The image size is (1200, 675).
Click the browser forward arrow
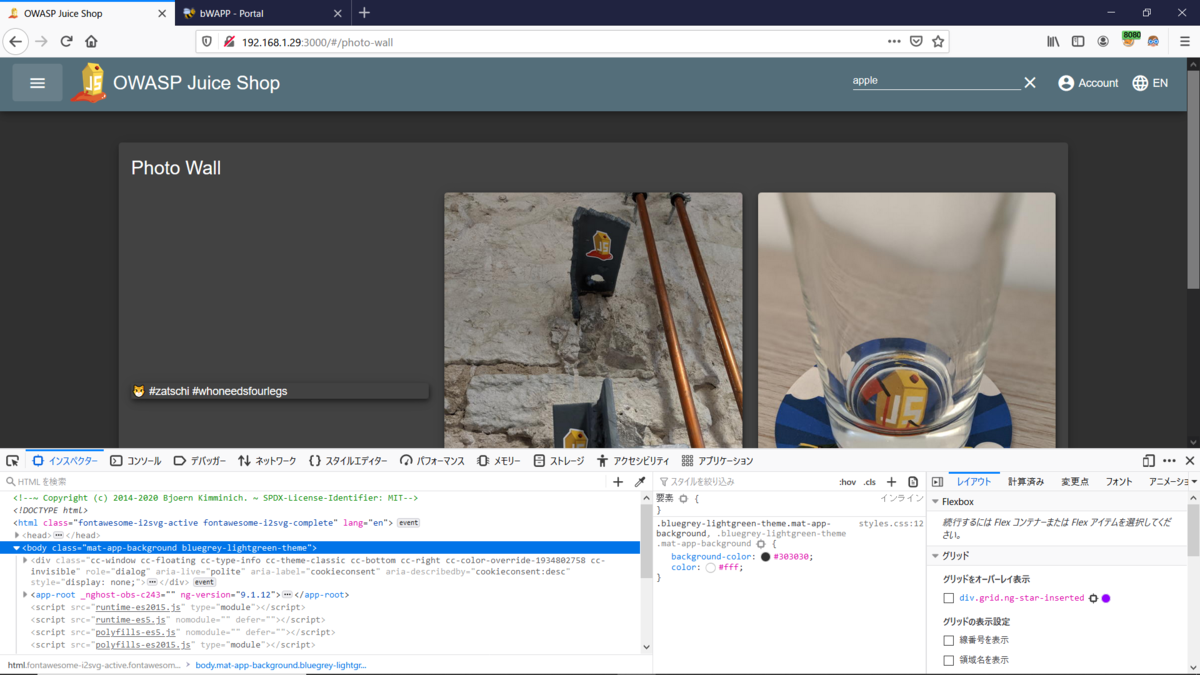(41, 42)
